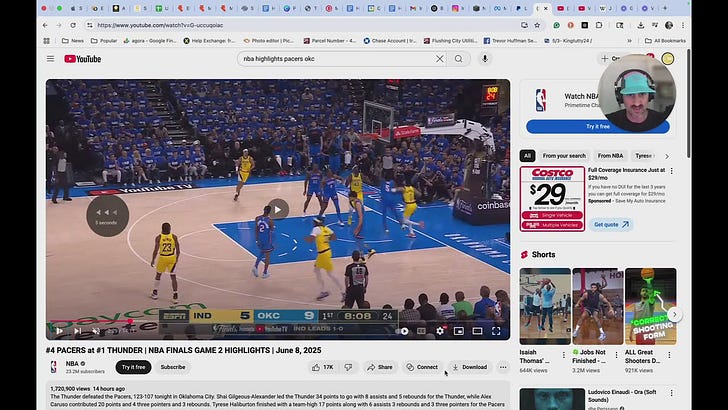Select the Tyrese chip
This screenshot has height=410, width=728.
[x=644, y=156]
